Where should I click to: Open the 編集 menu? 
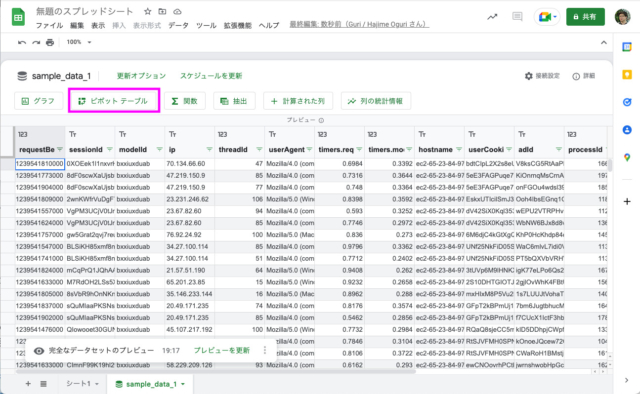pos(77,25)
